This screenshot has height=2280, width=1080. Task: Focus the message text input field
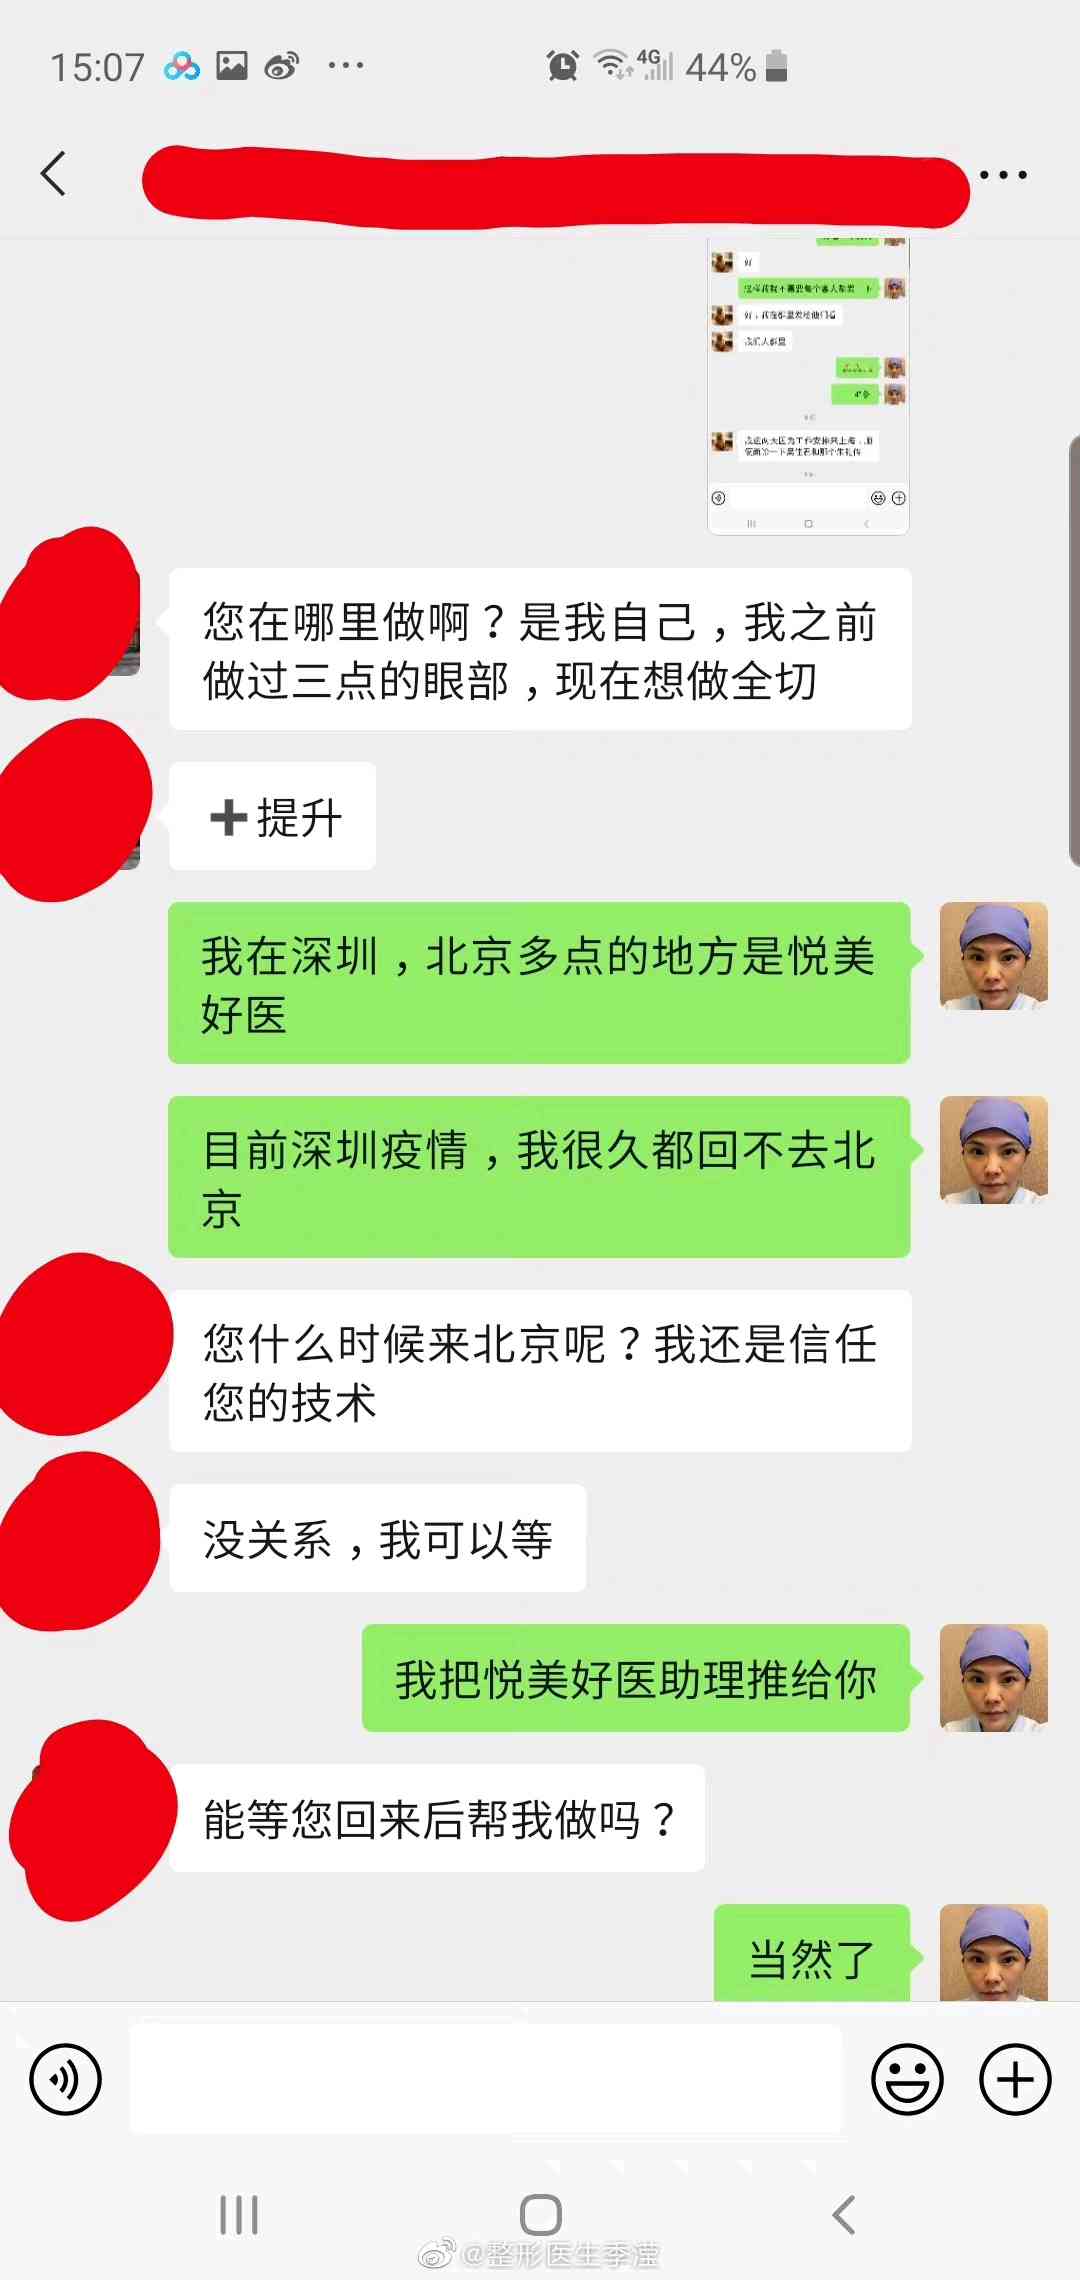click(x=486, y=2080)
